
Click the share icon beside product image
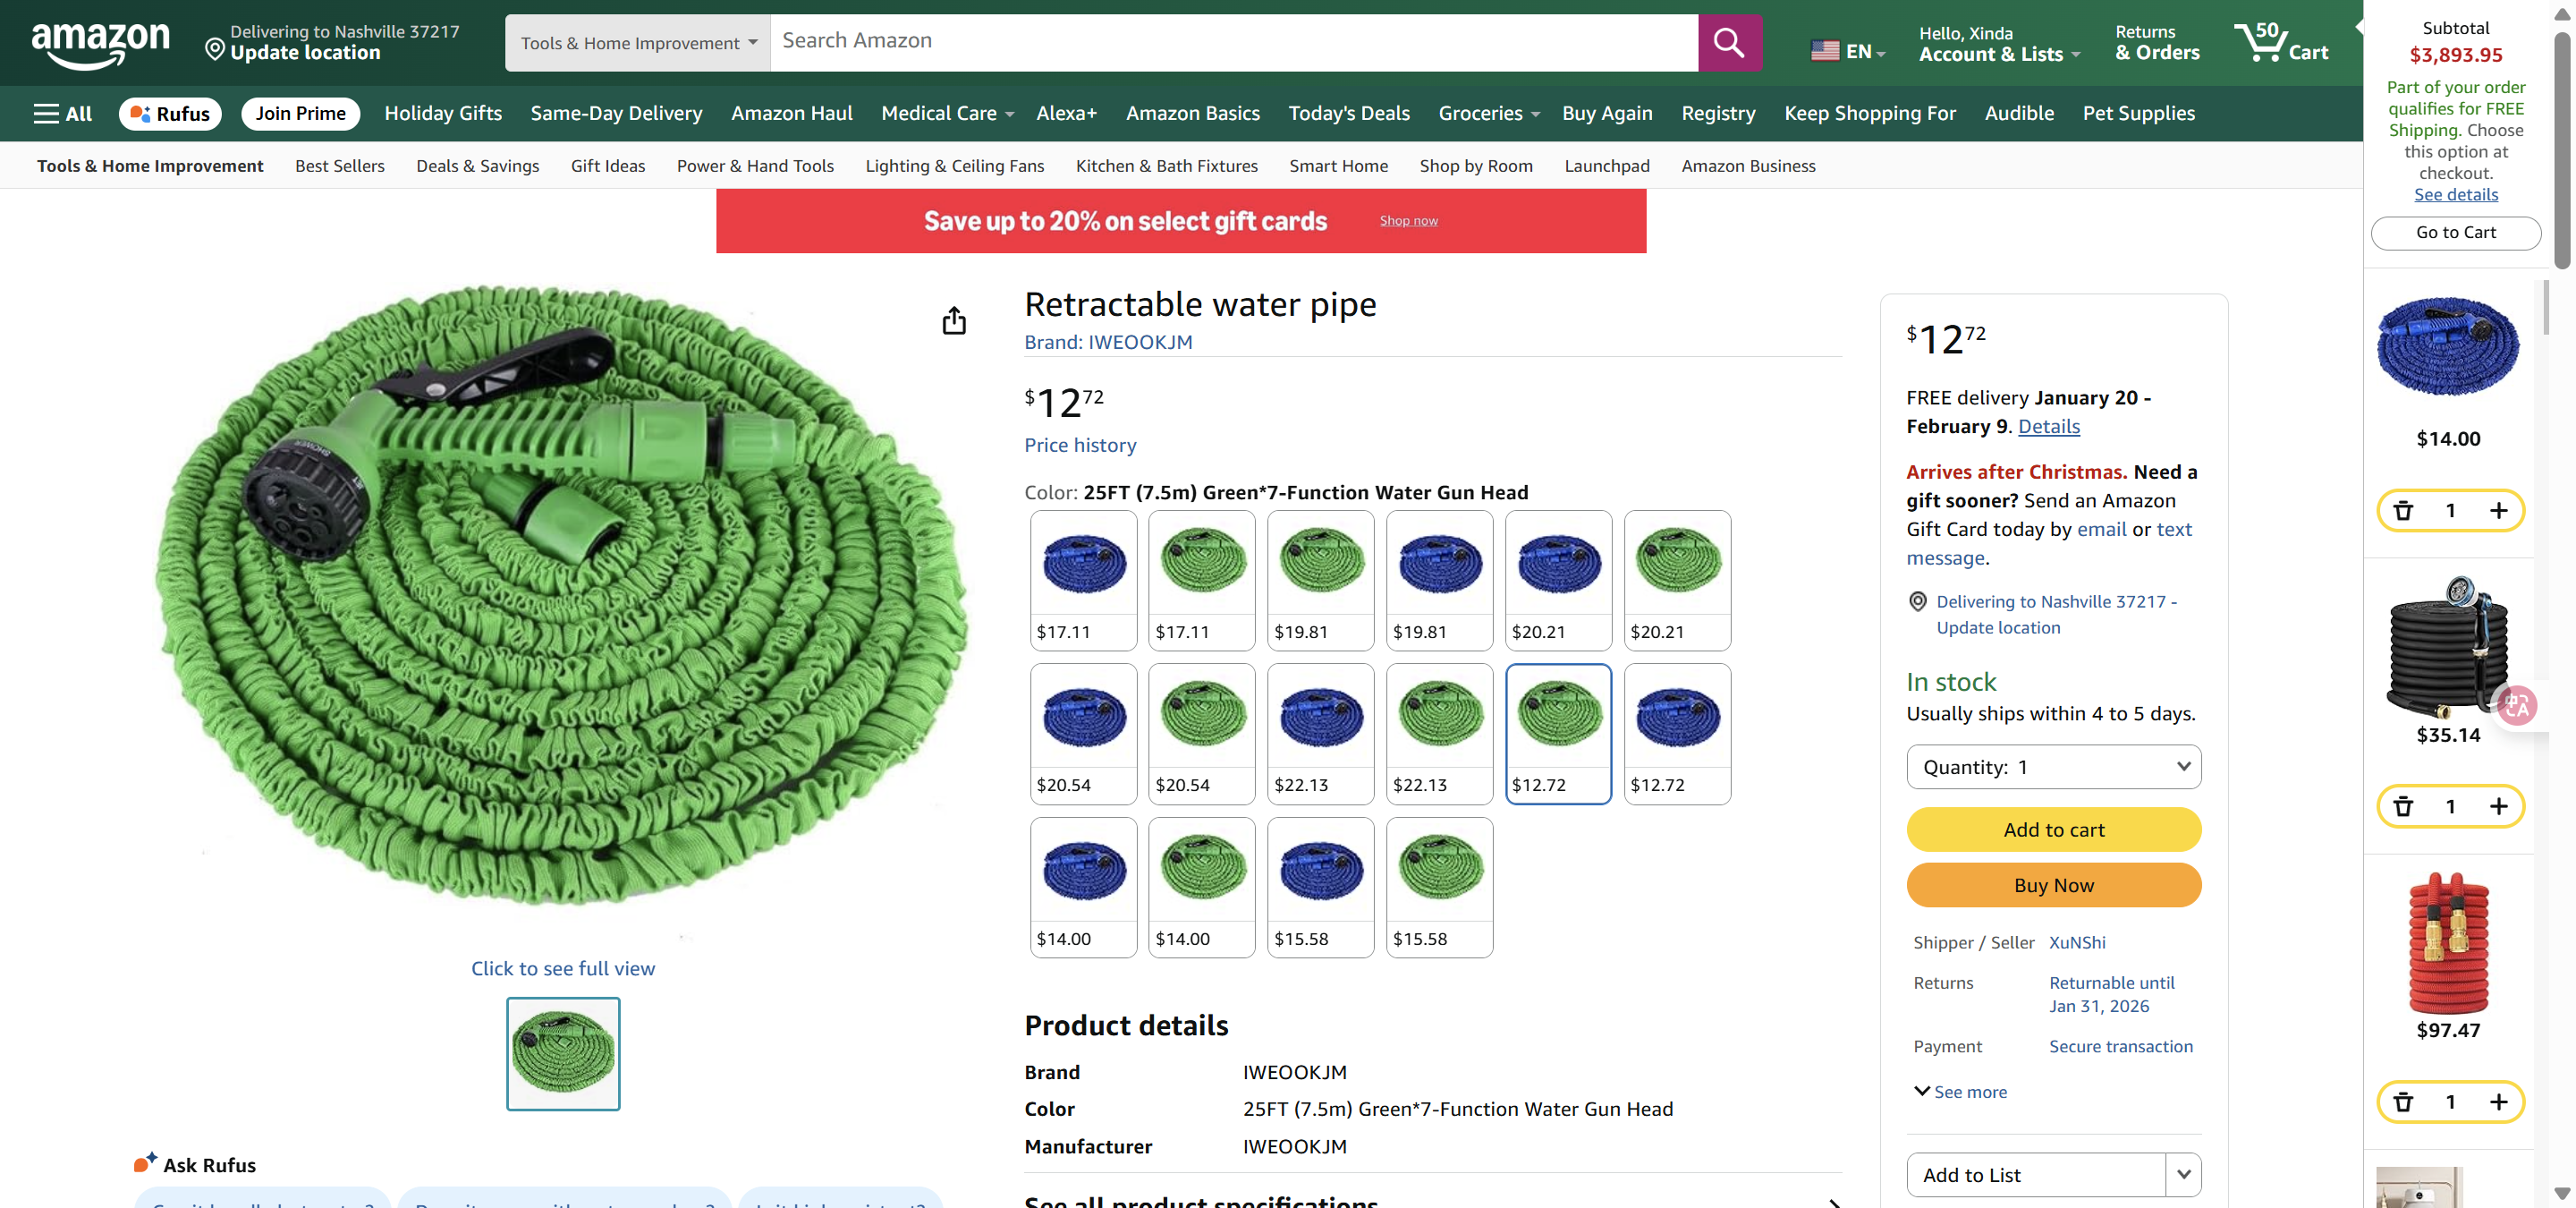tap(954, 321)
